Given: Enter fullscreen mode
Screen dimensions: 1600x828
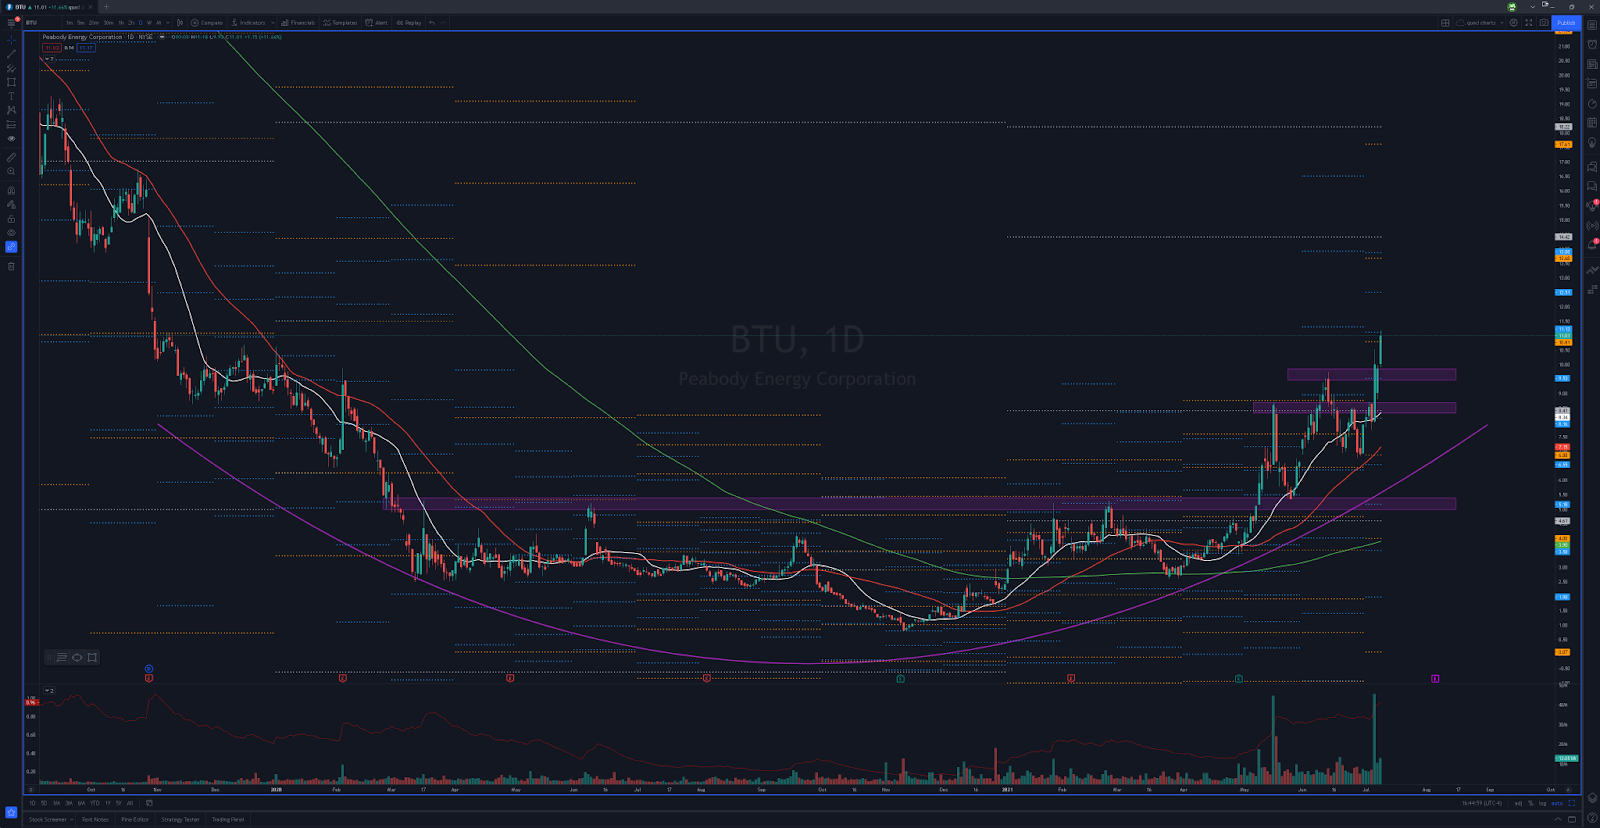Looking at the screenshot, I should (x=1528, y=22).
